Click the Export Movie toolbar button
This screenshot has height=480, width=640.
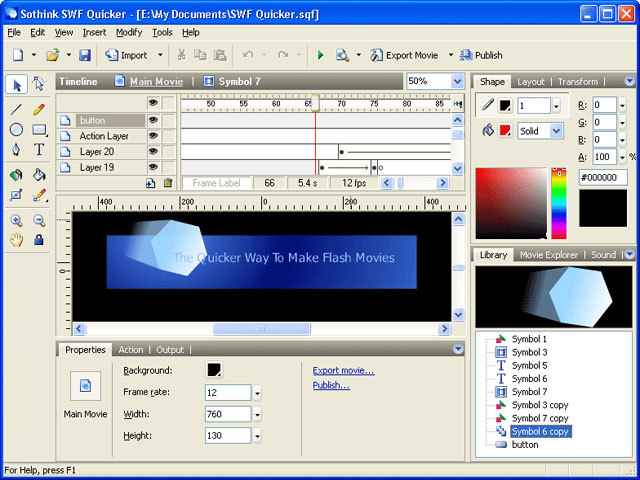point(404,55)
